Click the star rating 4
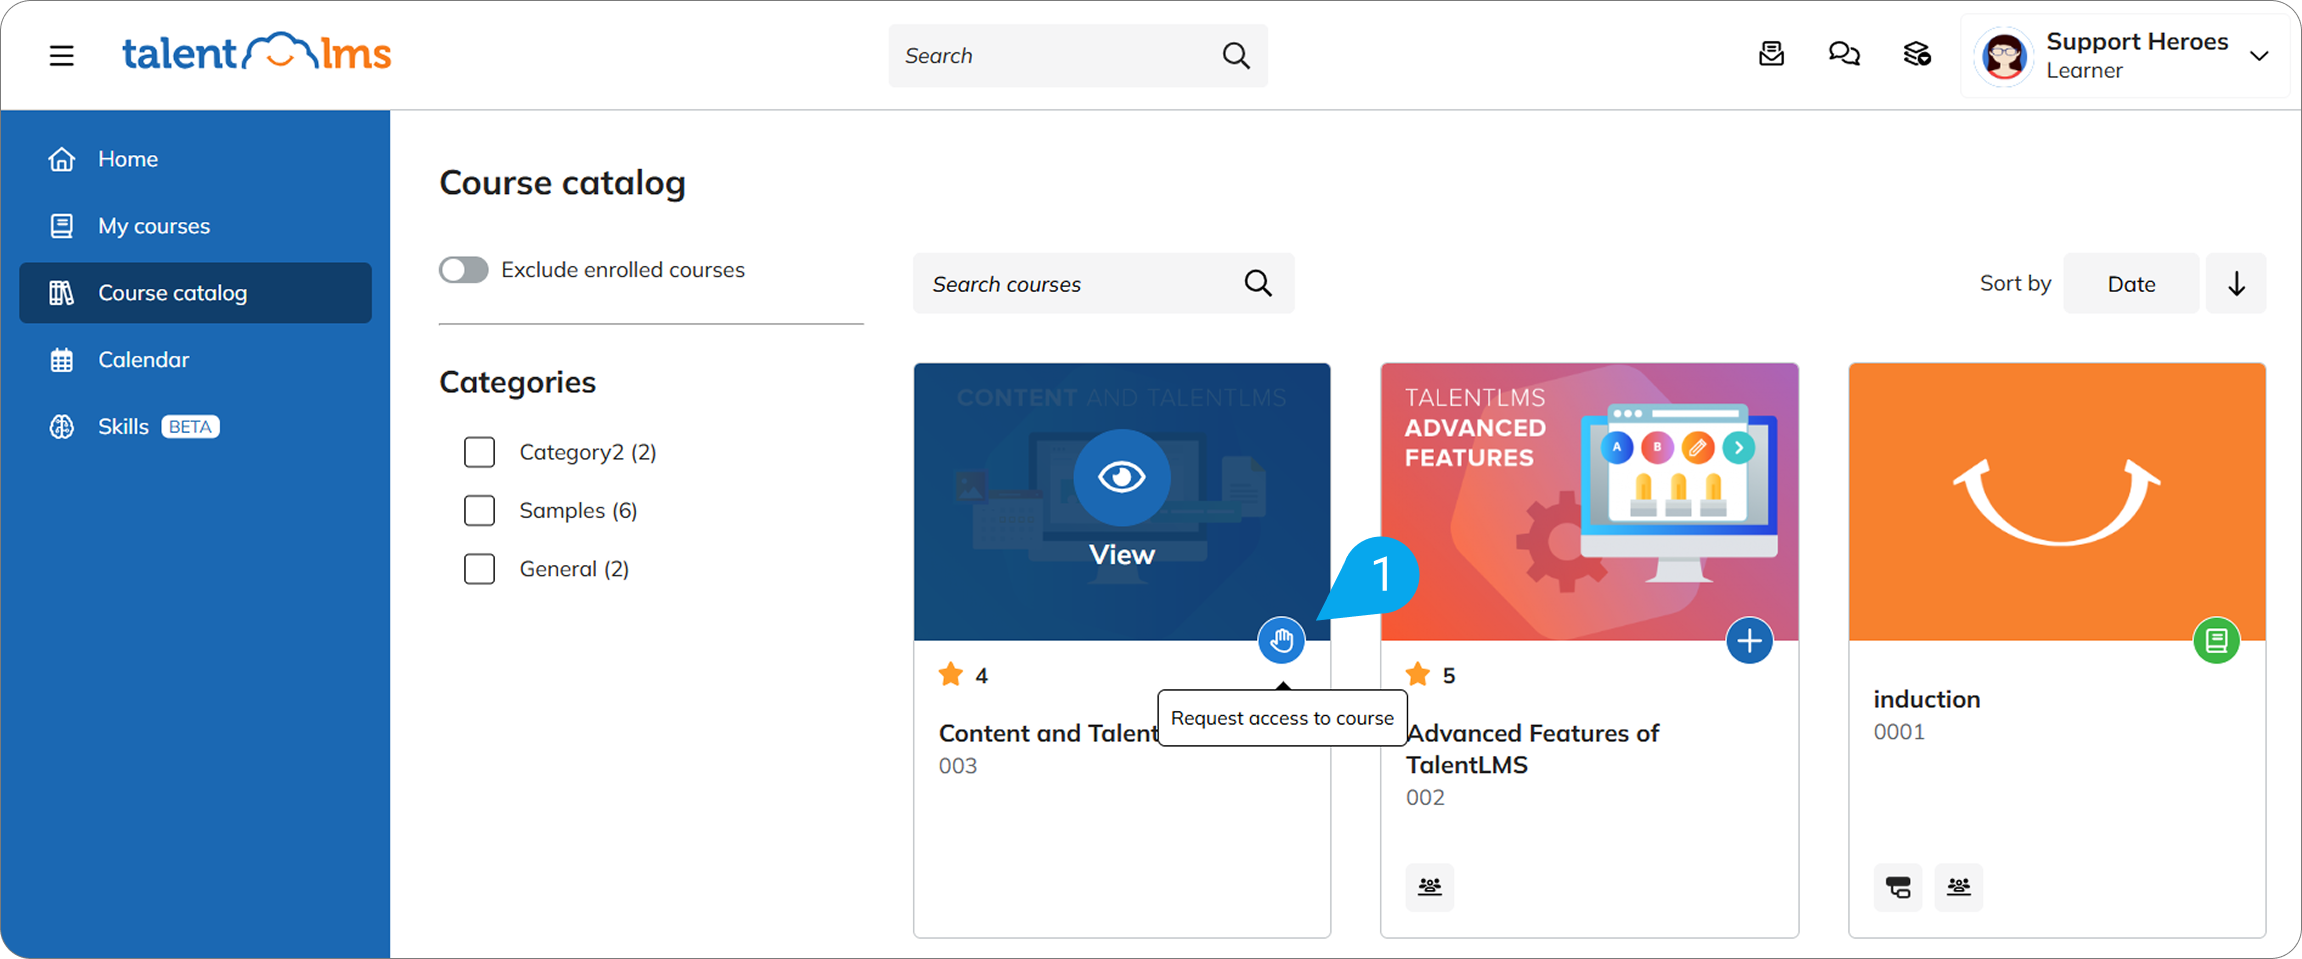The image size is (2302, 959). pyautogui.click(x=963, y=675)
